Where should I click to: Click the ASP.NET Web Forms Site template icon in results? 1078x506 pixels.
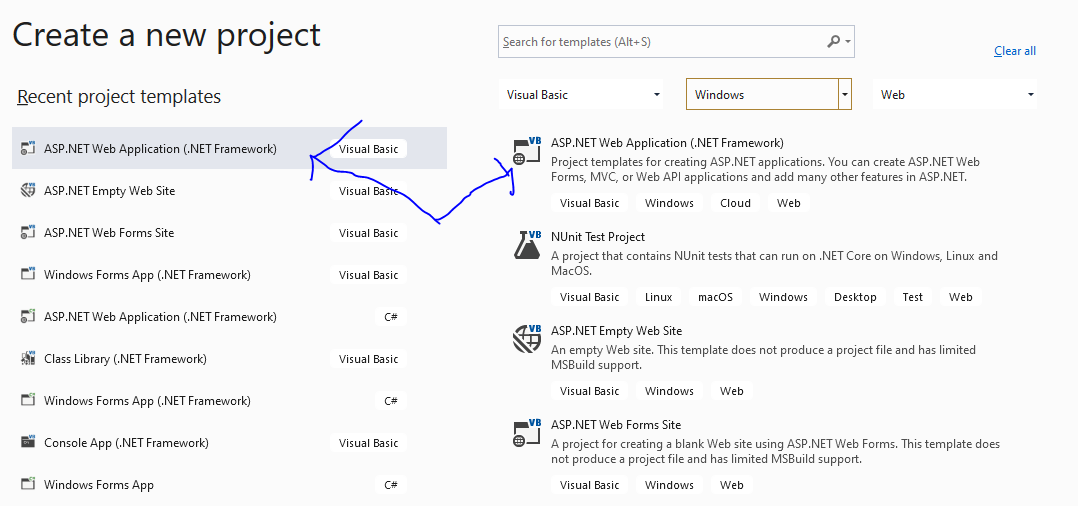coord(527,432)
